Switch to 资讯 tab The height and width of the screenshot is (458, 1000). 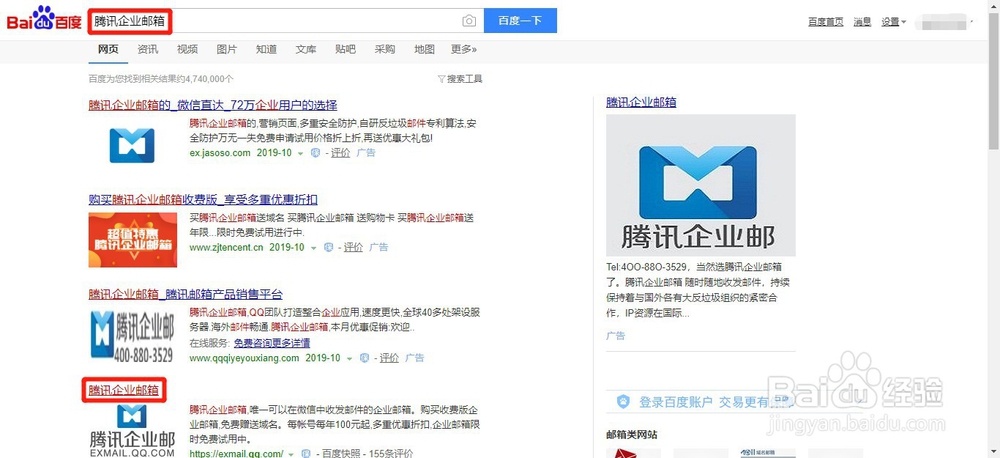click(x=147, y=49)
